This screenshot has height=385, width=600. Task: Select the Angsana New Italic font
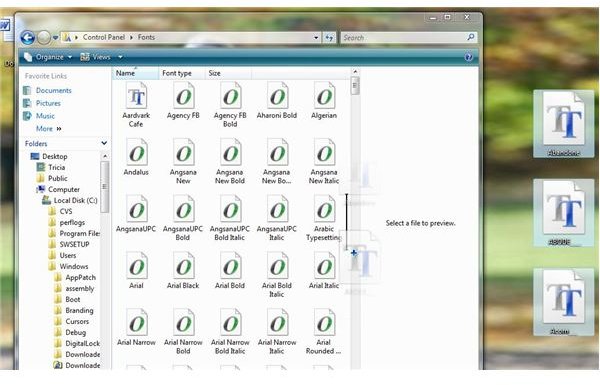pyautogui.click(x=324, y=153)
